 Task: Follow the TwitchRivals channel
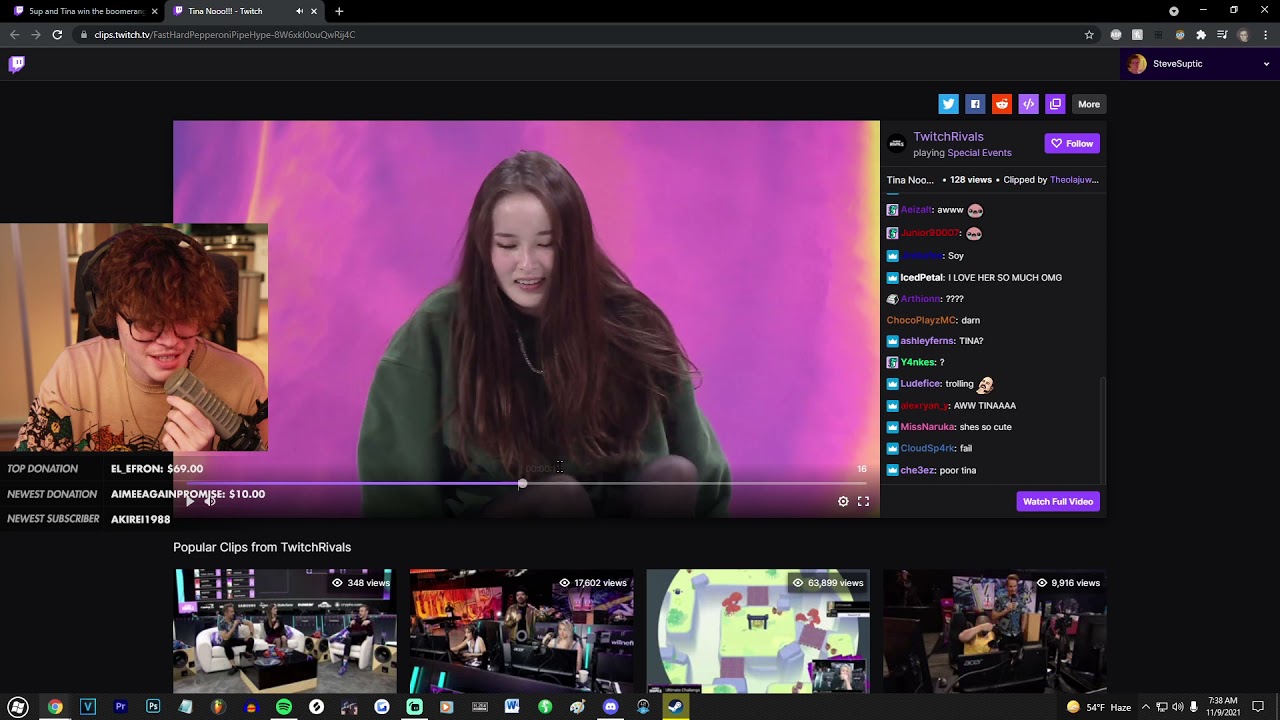pos(1072,143)
